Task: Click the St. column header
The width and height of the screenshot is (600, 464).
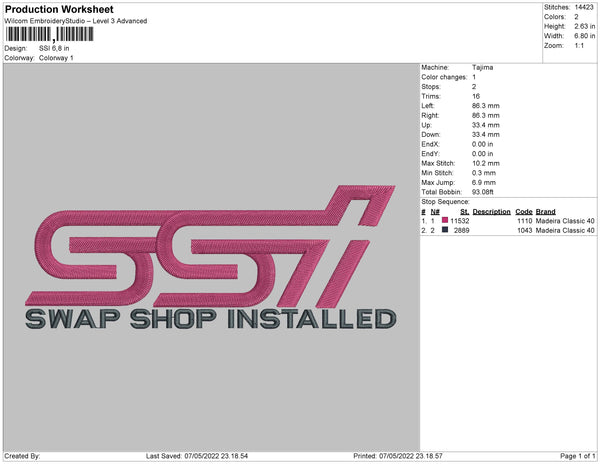Action: [464, 211]
